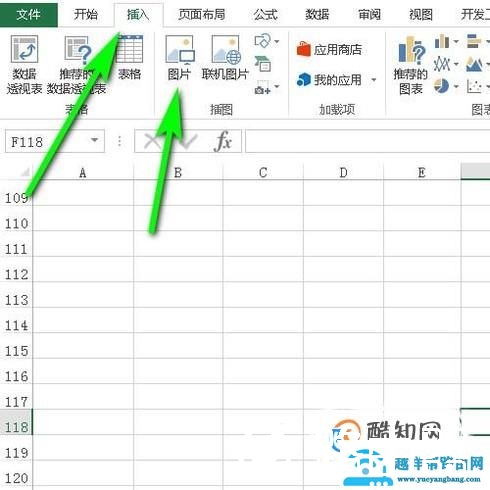Insert a scatter chart

click(x=474, y=86)
